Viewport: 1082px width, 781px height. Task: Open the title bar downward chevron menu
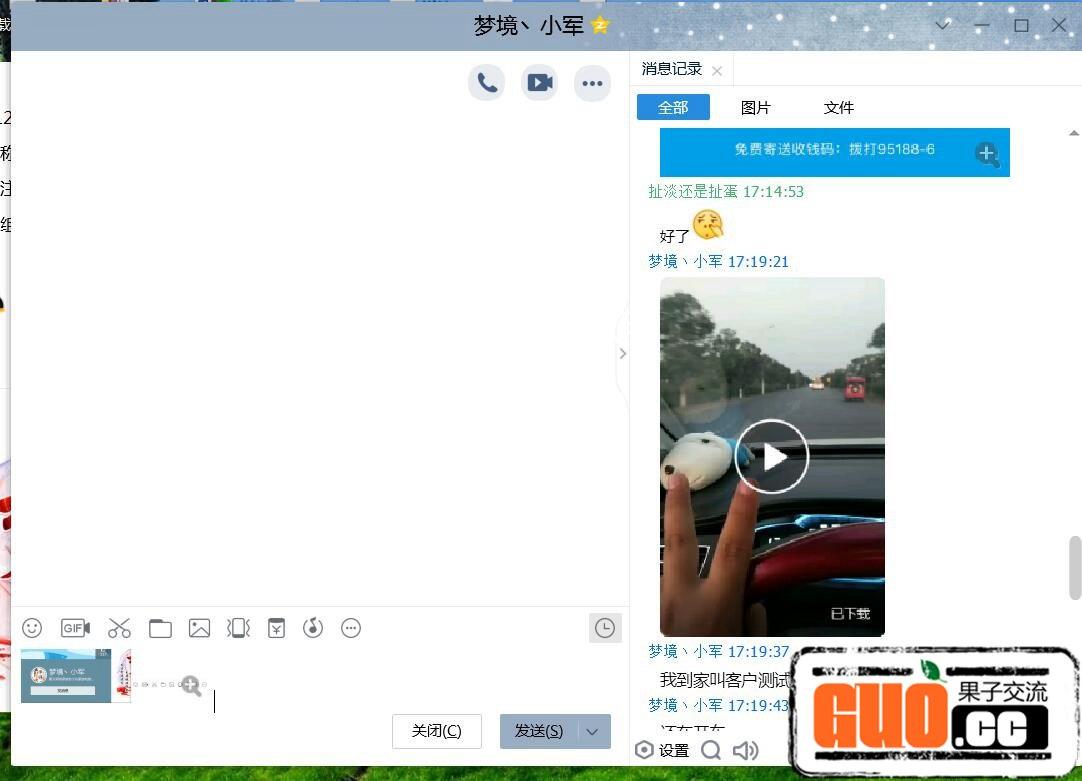click(x=942, y=25)
